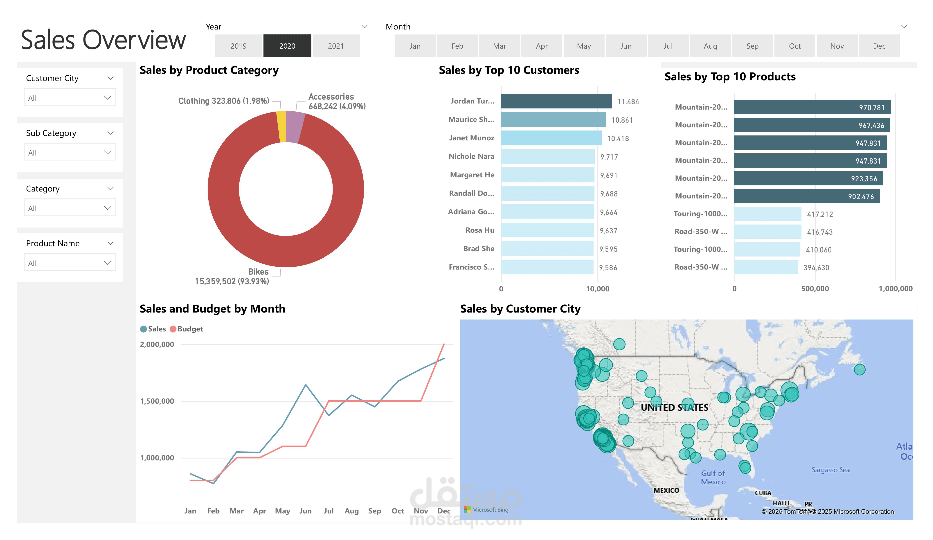Filter by Mar in Month slicer
This screenshot has height=540, width=933.
click(499, 46)
